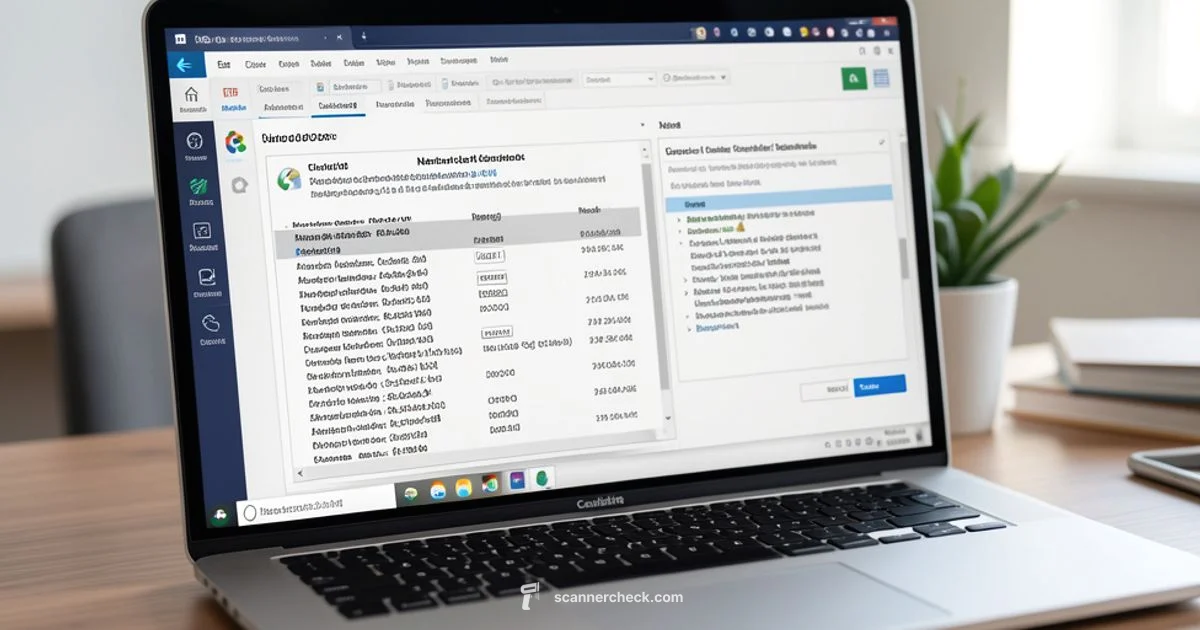Switch to the underlined active center tab

[338, 104]
